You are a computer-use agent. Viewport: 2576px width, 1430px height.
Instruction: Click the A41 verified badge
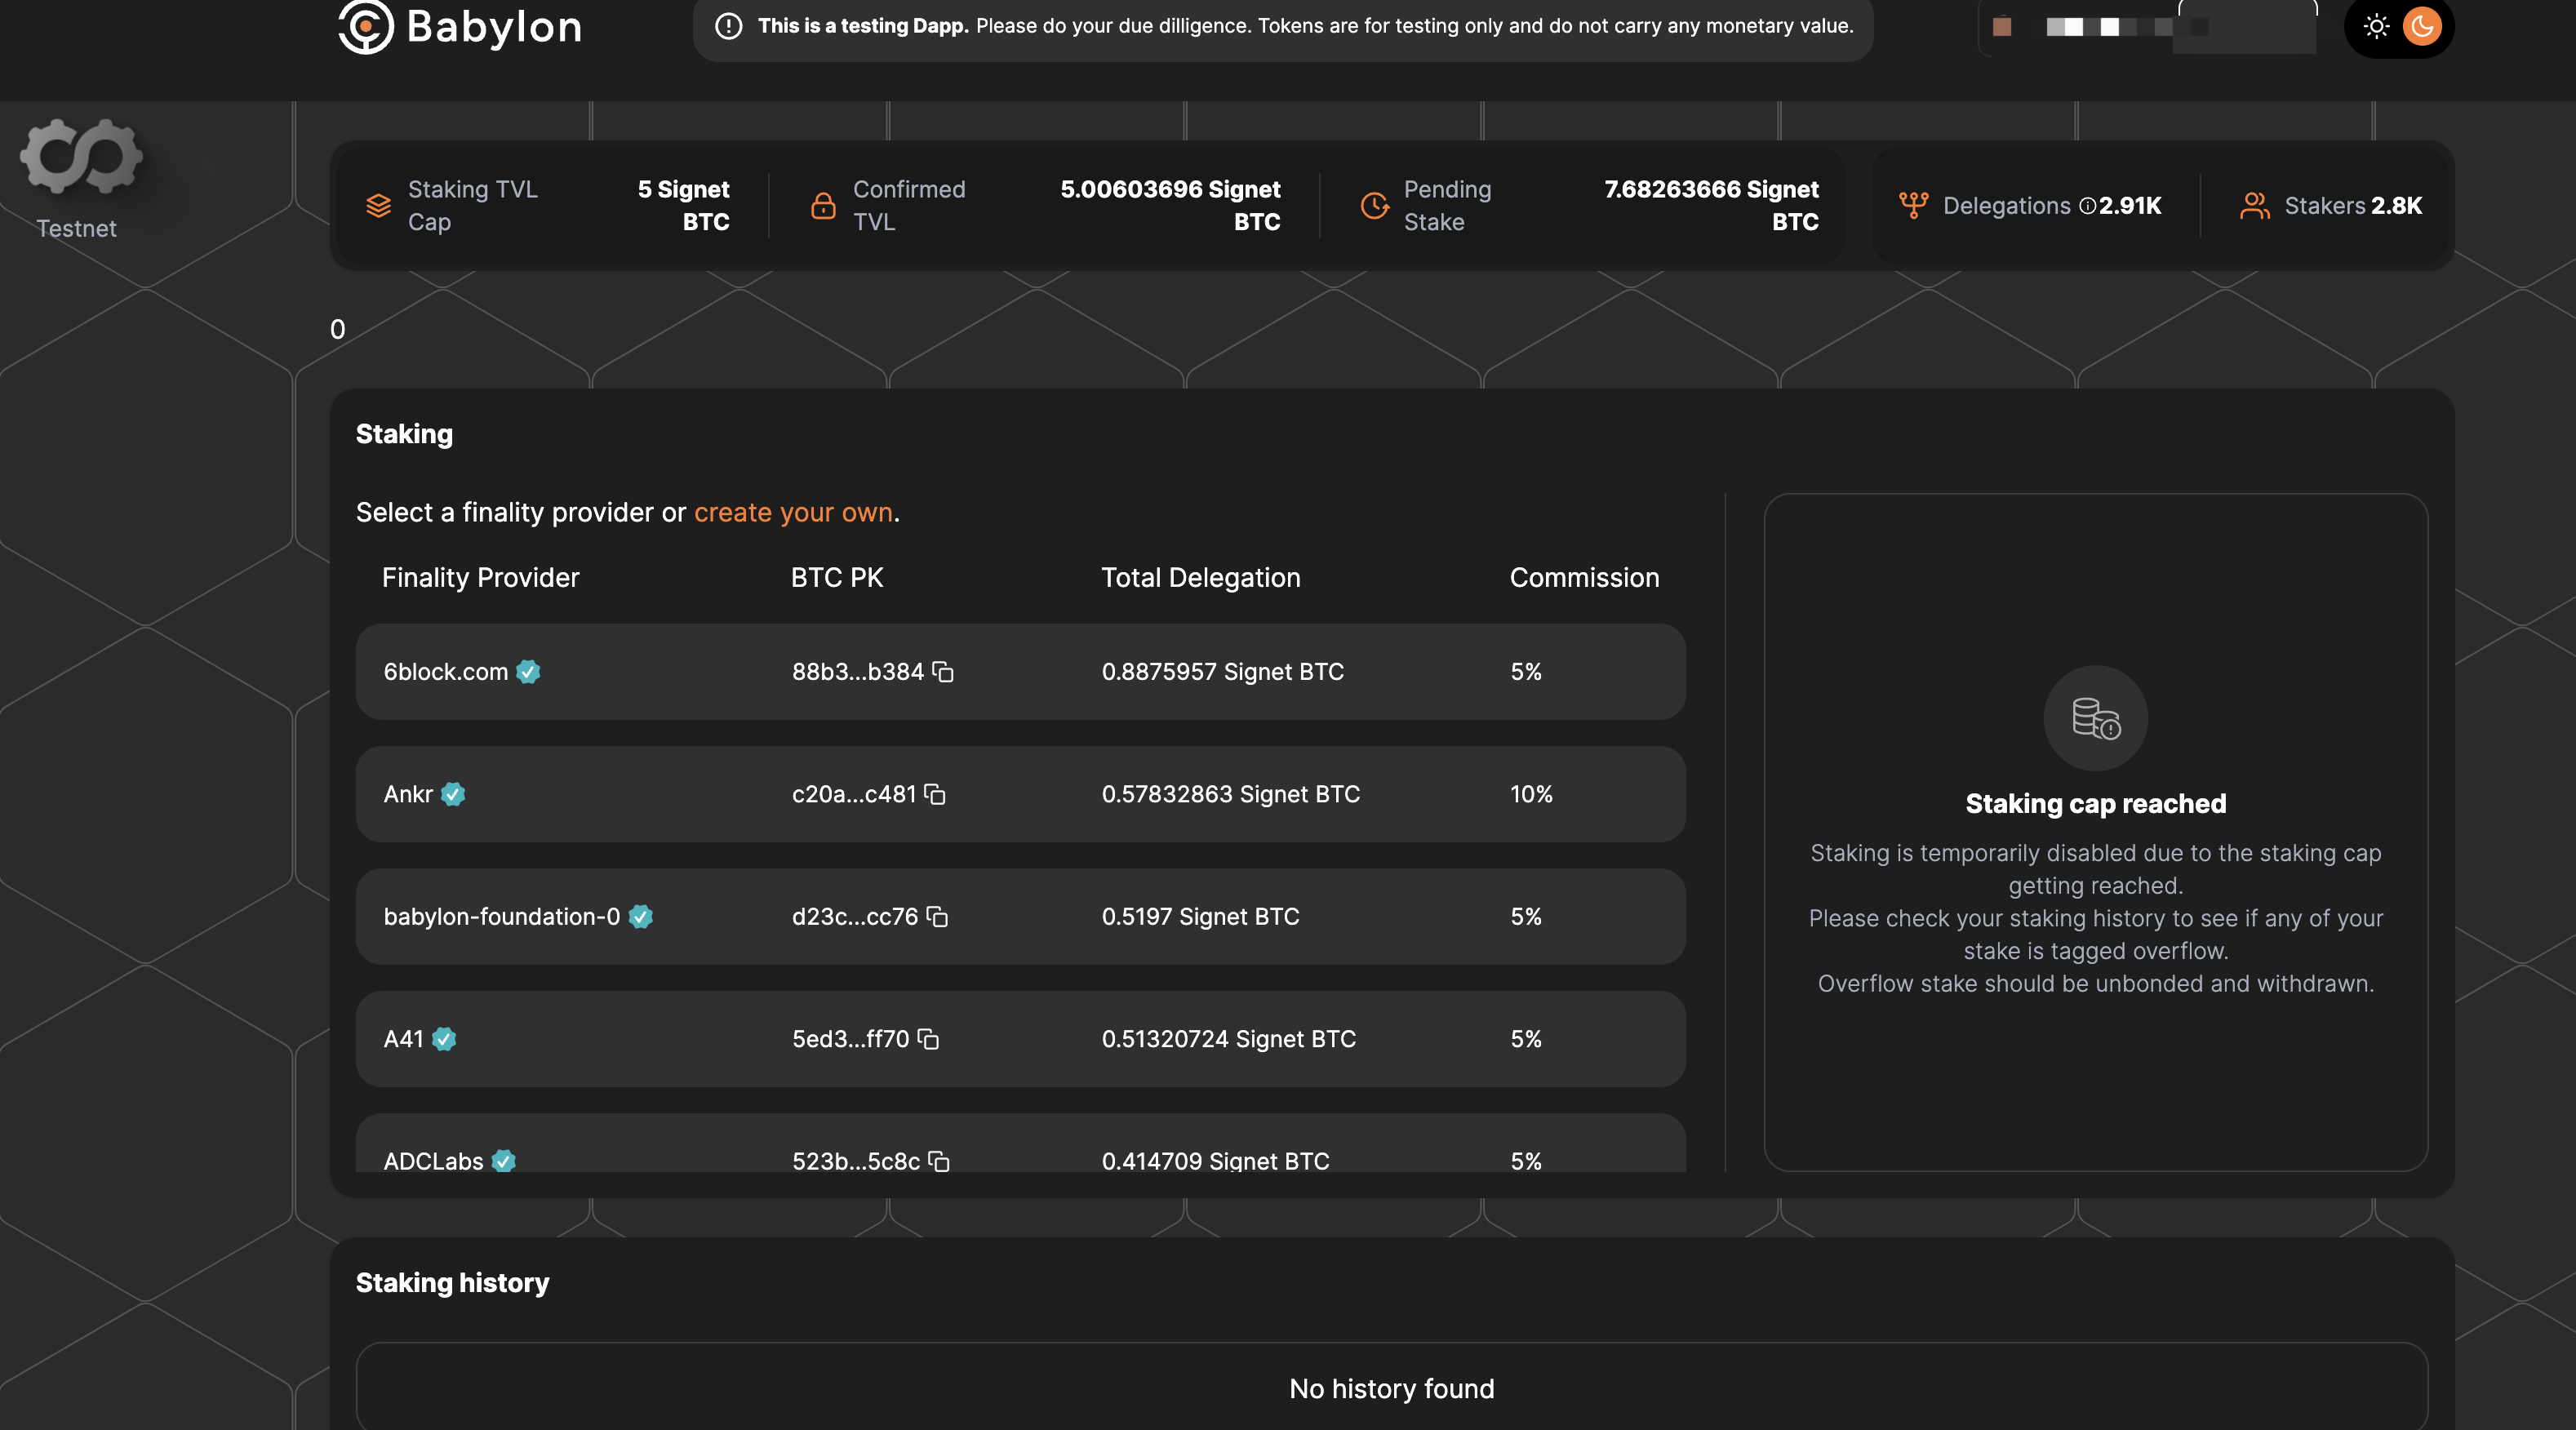tap(444, 1039)
